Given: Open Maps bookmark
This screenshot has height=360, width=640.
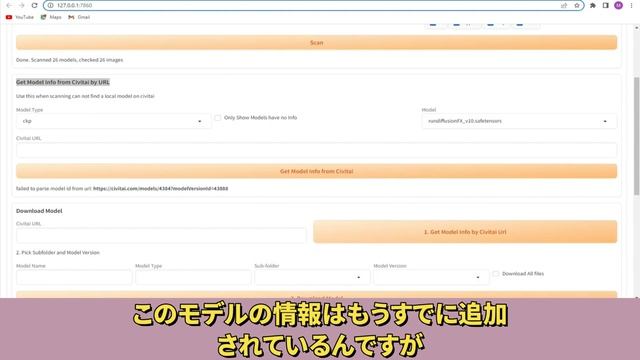Looking at the screenshot, I should click(x=51, y=17).
